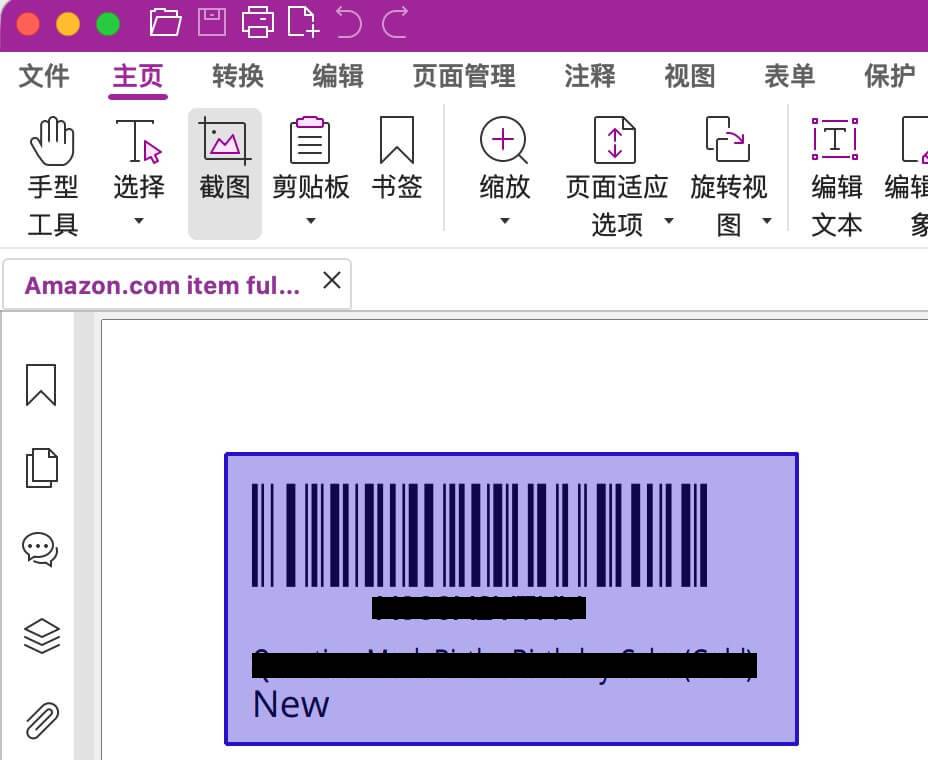Open the File (文件) menu
The image size is (928, 760).
click(x=44, y=76)
